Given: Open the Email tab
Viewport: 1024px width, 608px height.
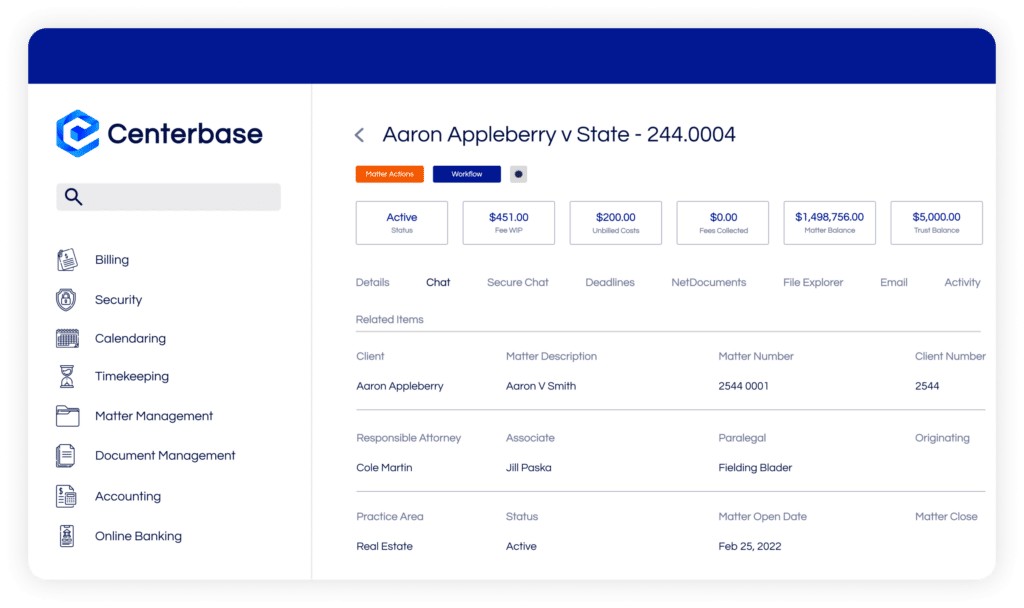Looking at the screenshot, I should tap(893, 282).
